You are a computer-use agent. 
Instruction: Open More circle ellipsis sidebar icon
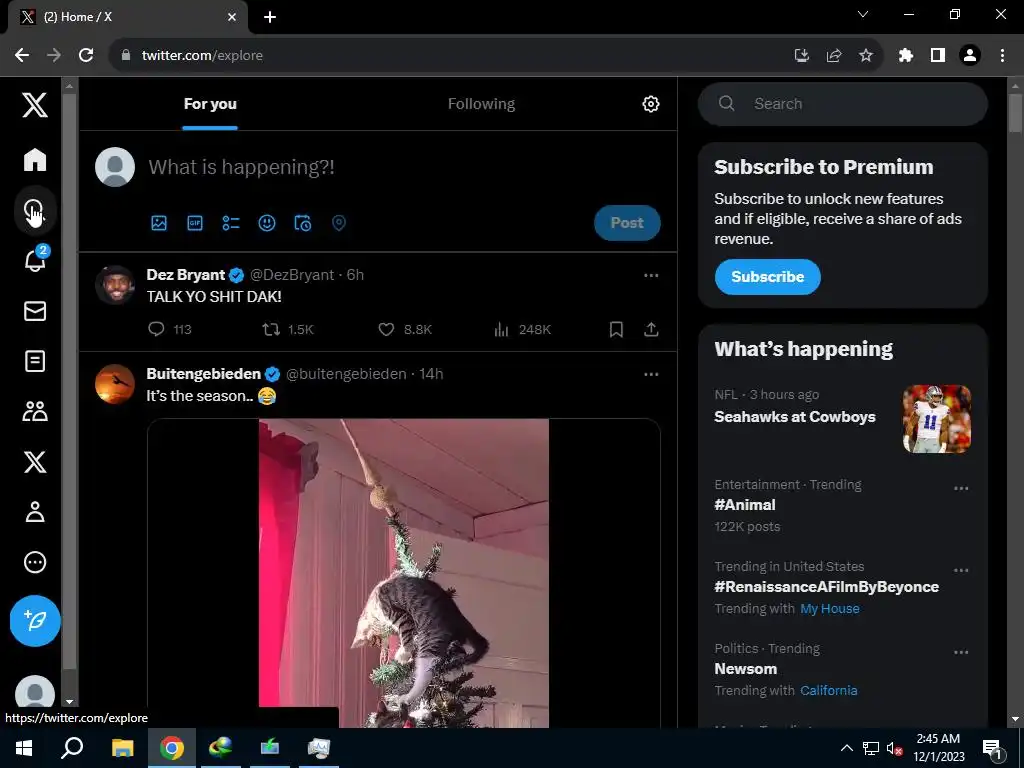coord(35,562)
